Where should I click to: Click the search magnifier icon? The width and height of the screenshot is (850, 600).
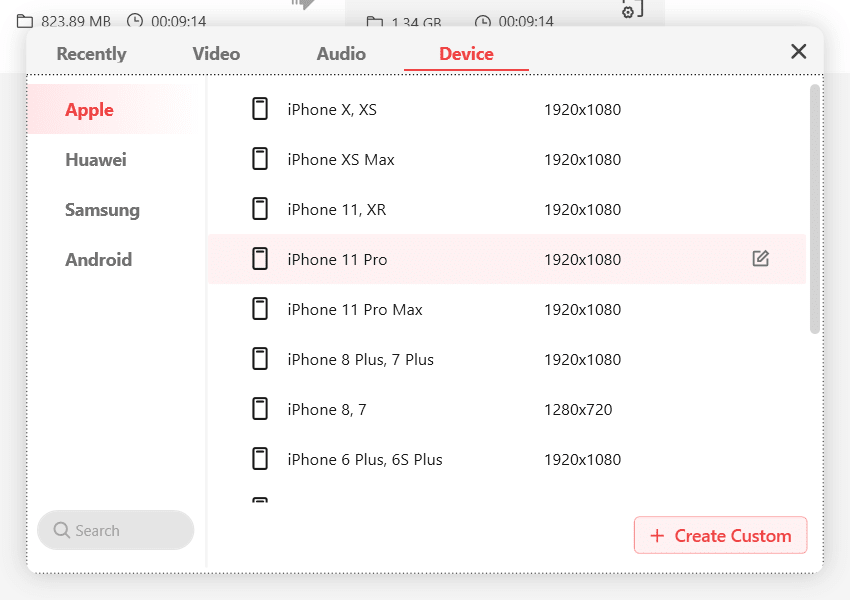coord(61,530)
